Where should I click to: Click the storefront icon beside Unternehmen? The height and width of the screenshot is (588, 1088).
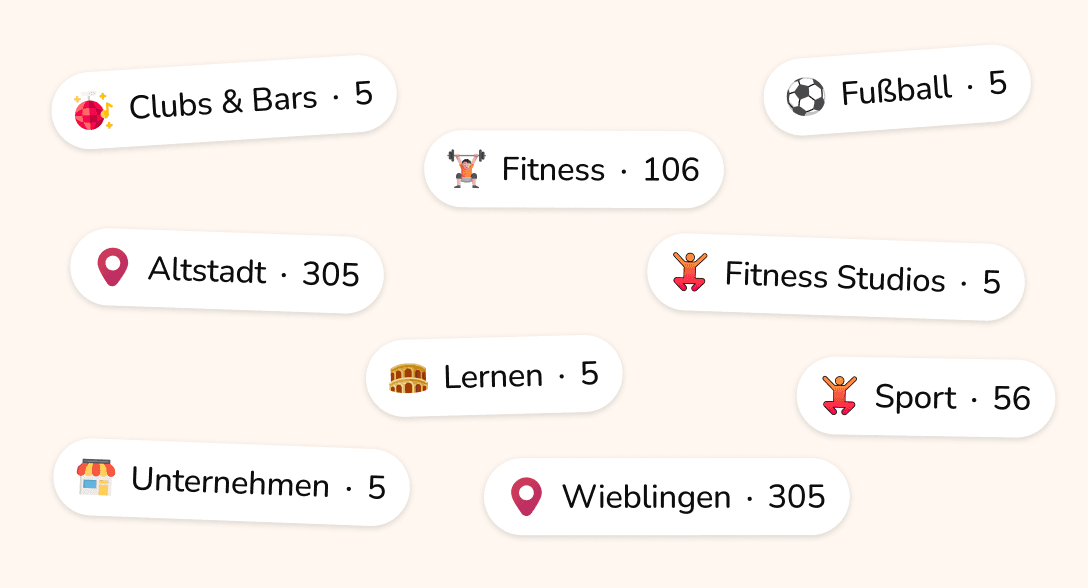96,478
